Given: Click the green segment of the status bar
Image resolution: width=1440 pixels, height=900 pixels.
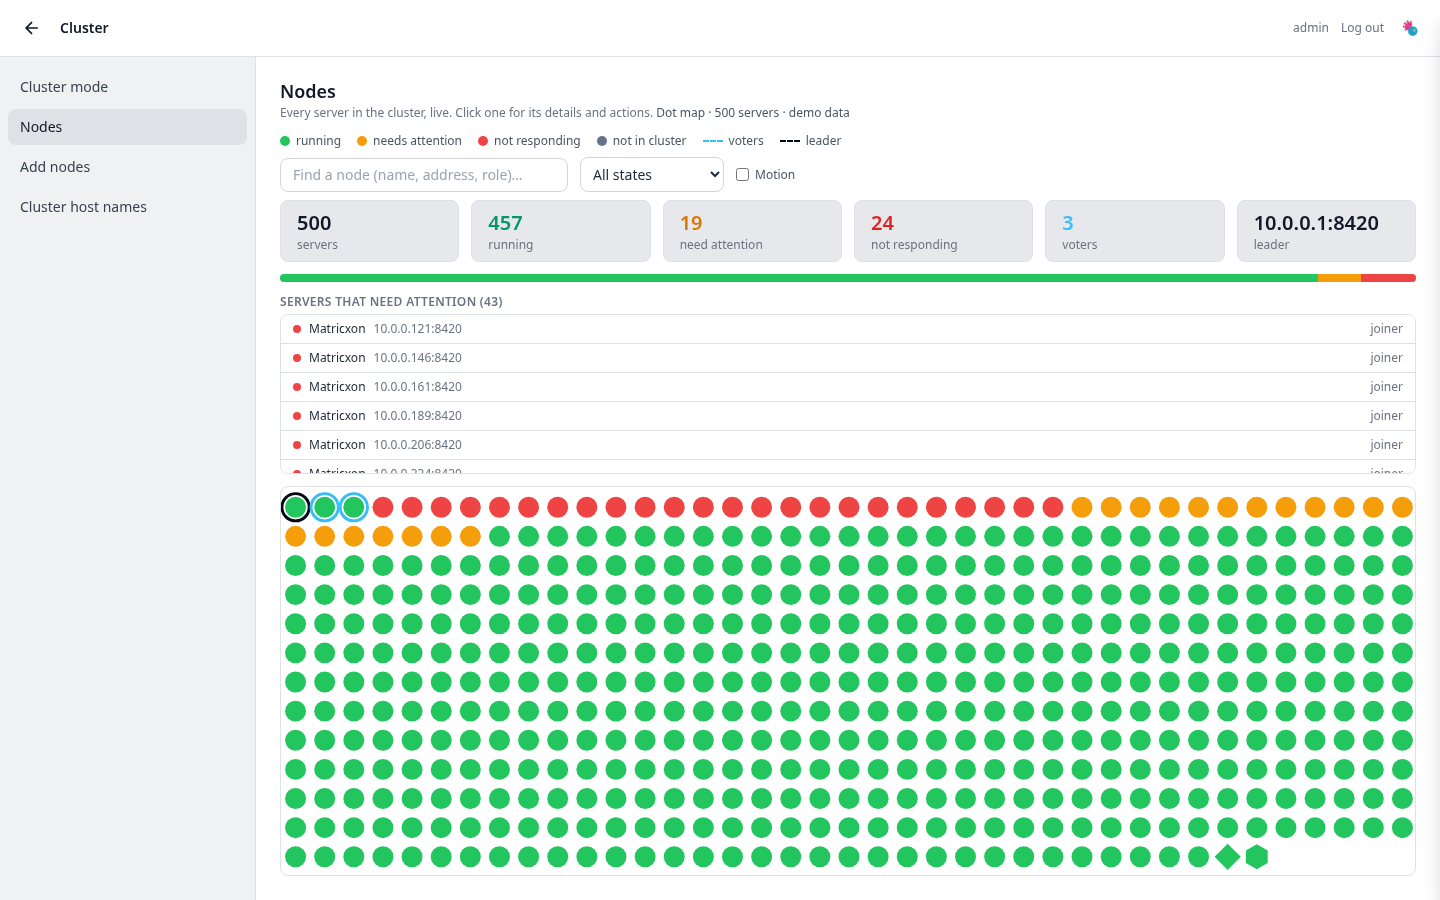Looking at the screenshot, I should point(799,278).
